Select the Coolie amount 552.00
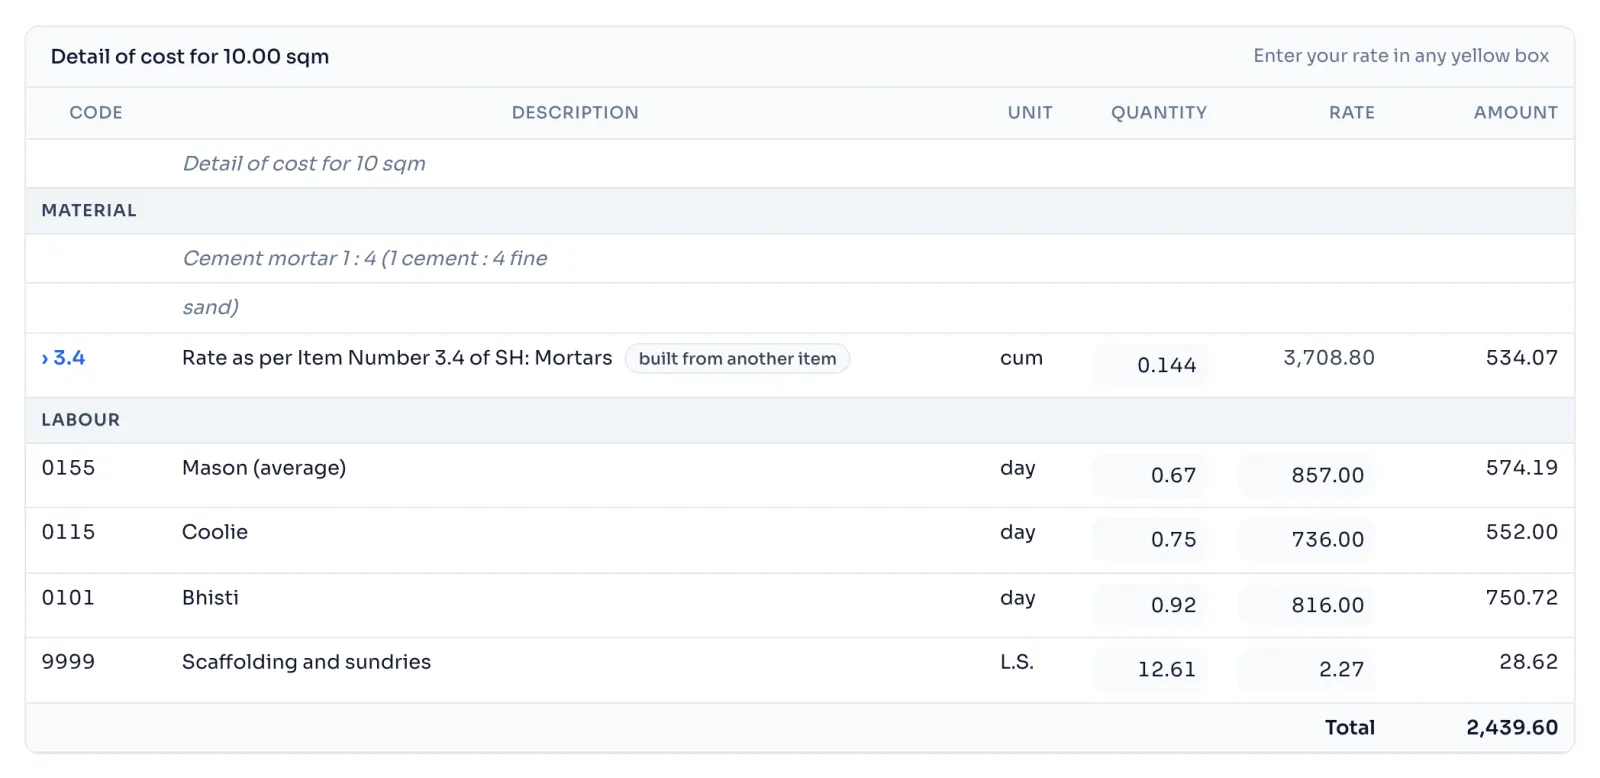This screenshot has width=1600, height=778. pos(1522,532)
